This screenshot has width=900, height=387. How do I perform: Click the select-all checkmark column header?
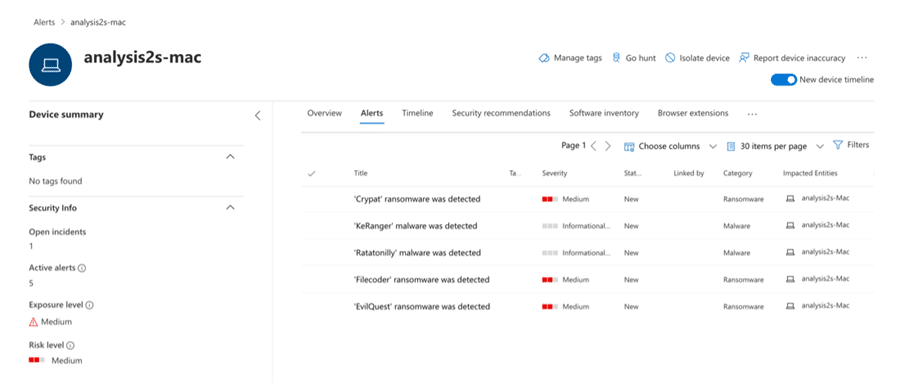[x=312, y=173]
